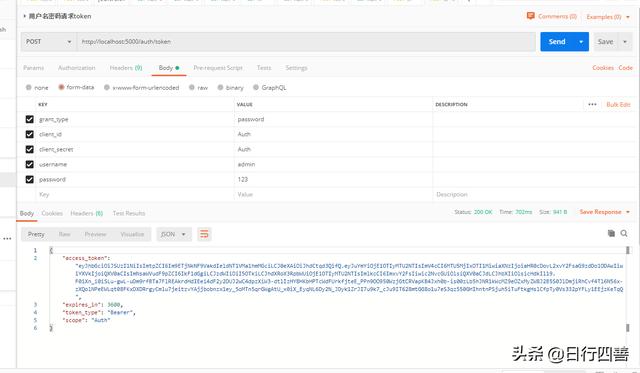This screenshot has height=373, width=640.
Task: Click the Comments (0) link
Action: (557, 16)
